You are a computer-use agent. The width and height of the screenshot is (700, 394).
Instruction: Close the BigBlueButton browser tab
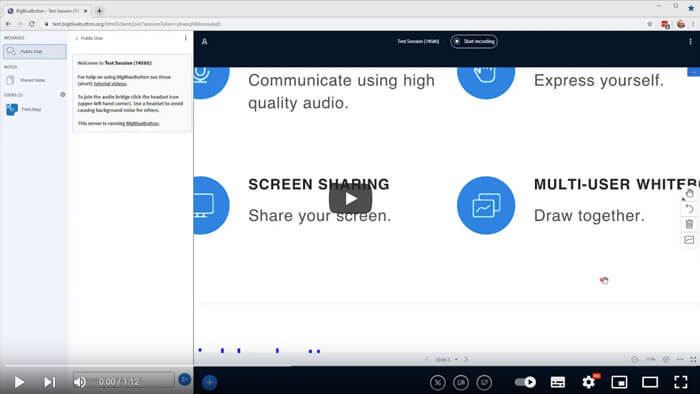[86, 11]
